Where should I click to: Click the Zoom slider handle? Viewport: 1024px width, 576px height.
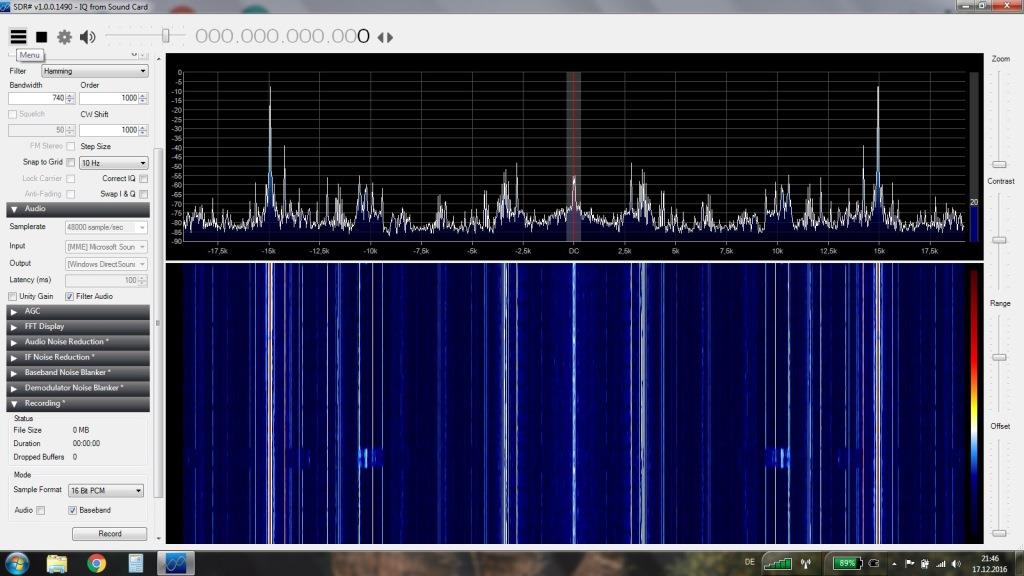click(x=998, y=164)
